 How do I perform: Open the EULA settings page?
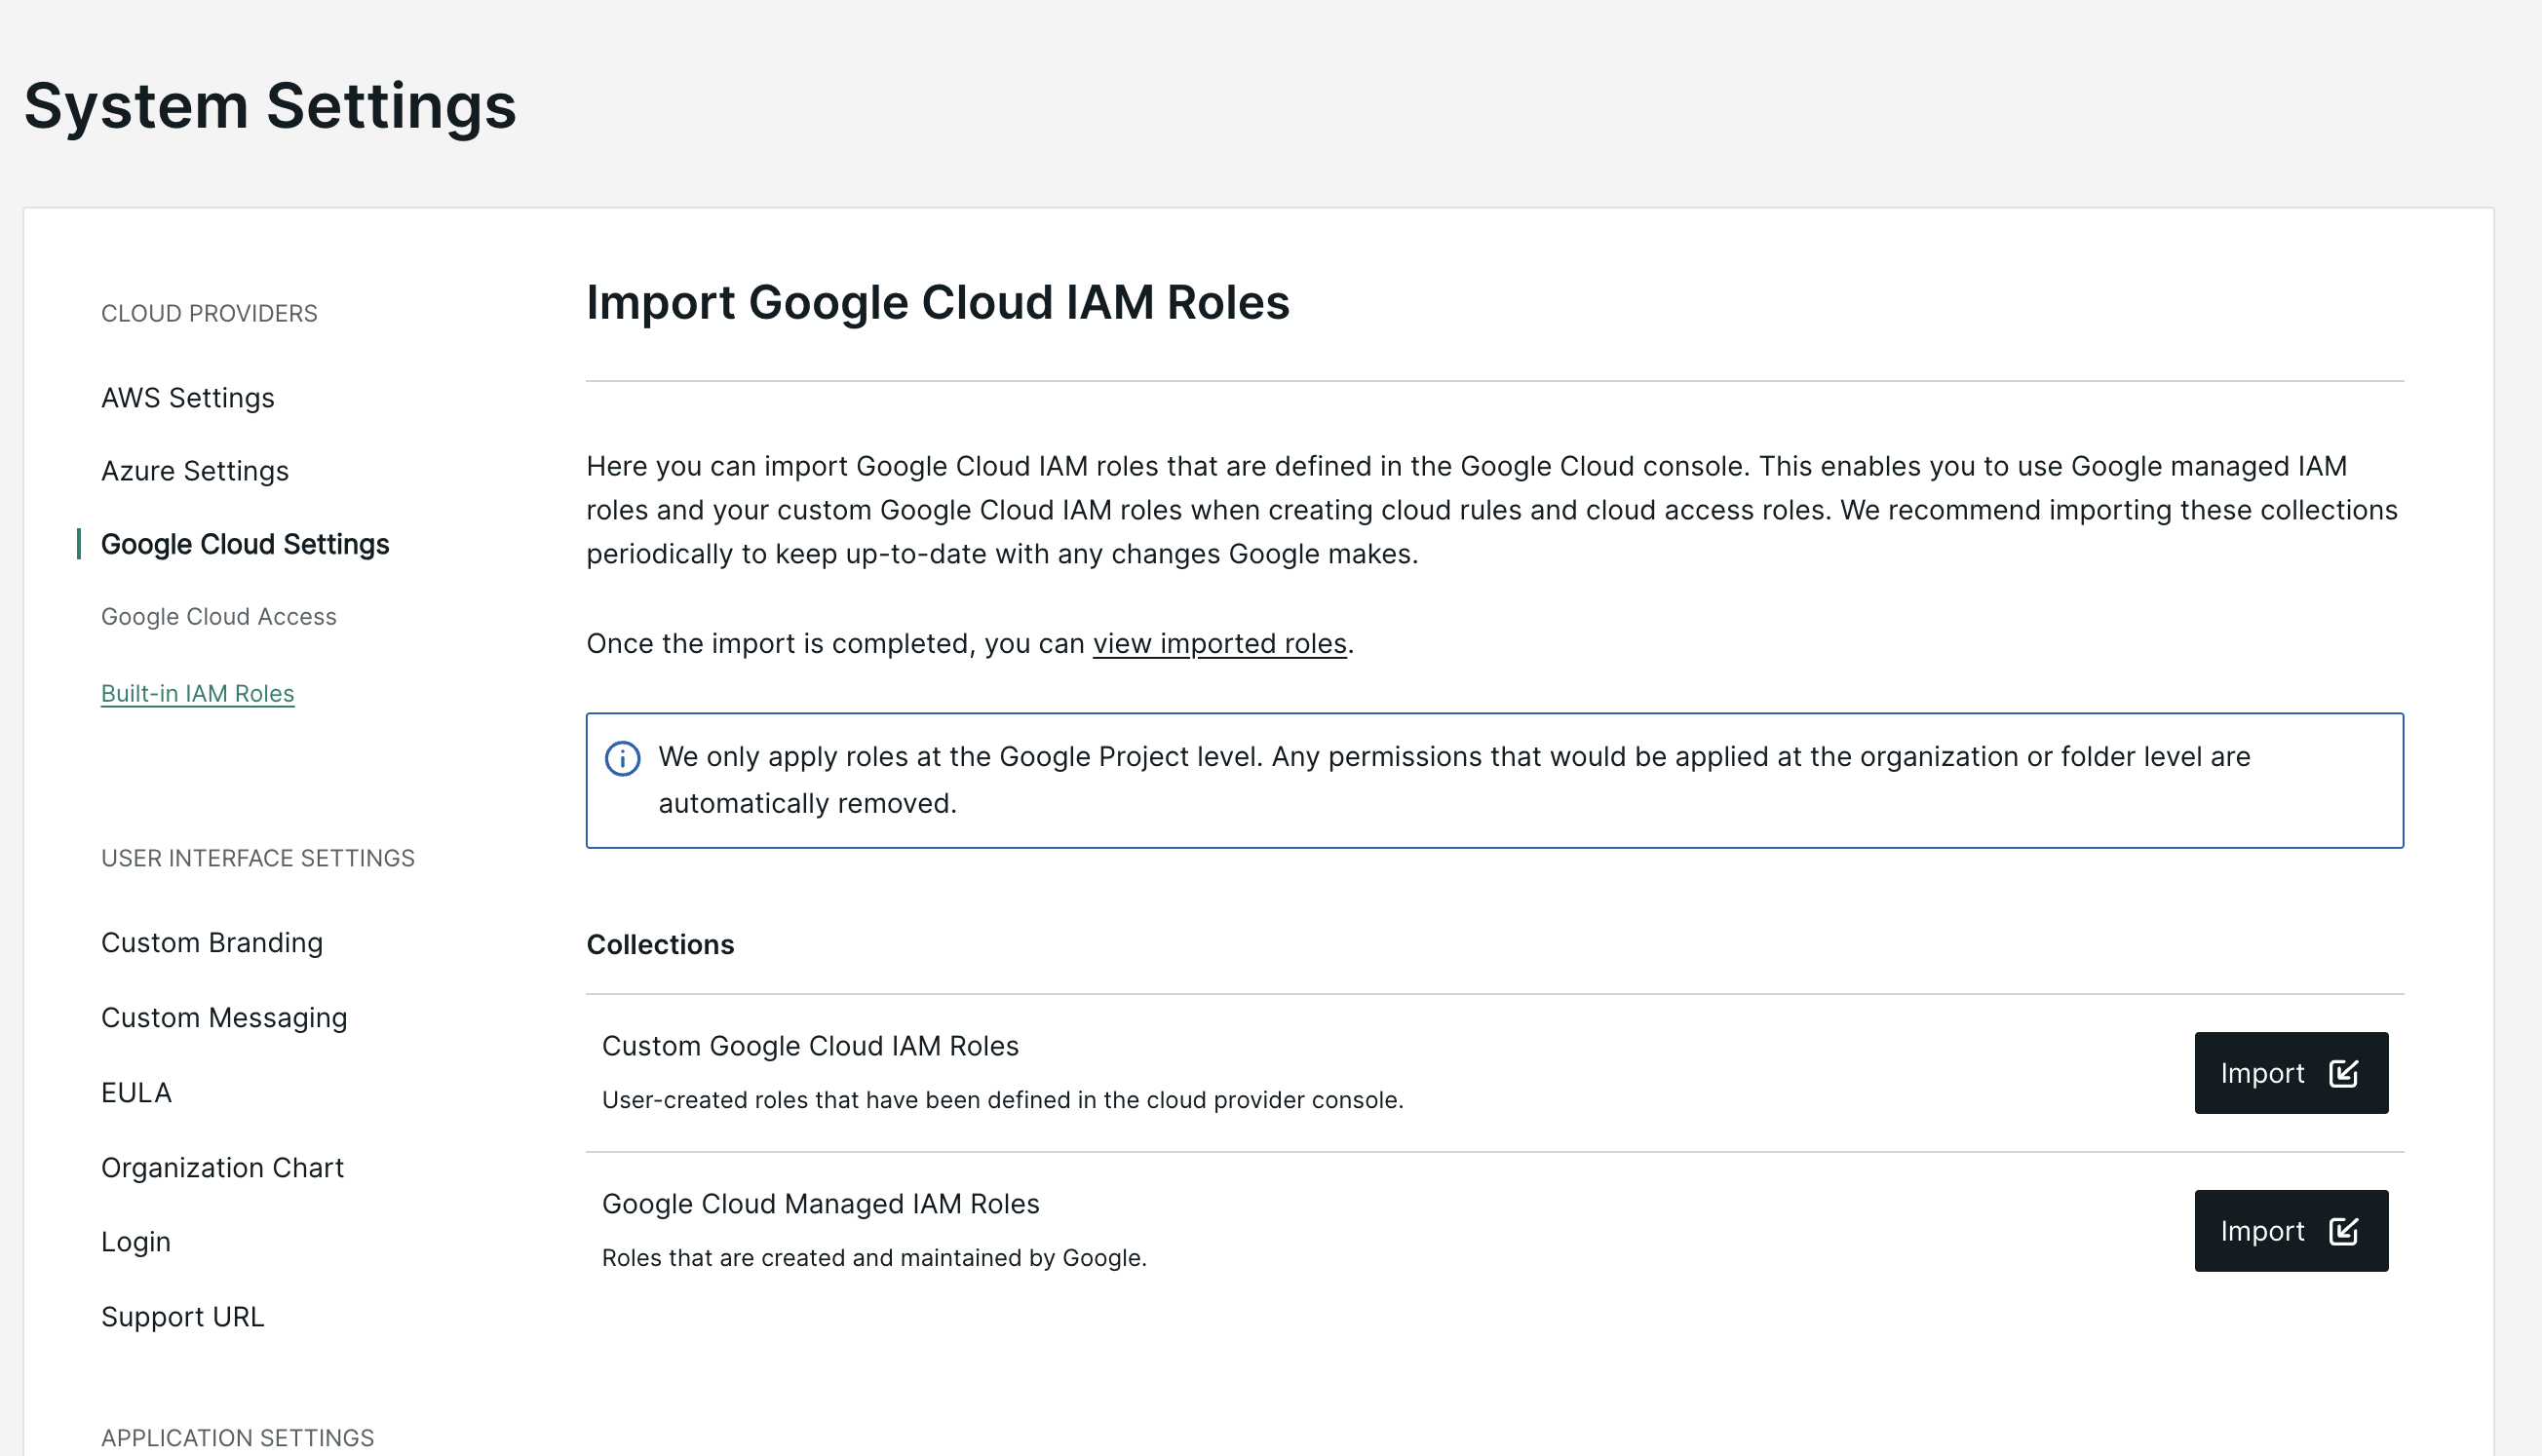pos(137,1093)
